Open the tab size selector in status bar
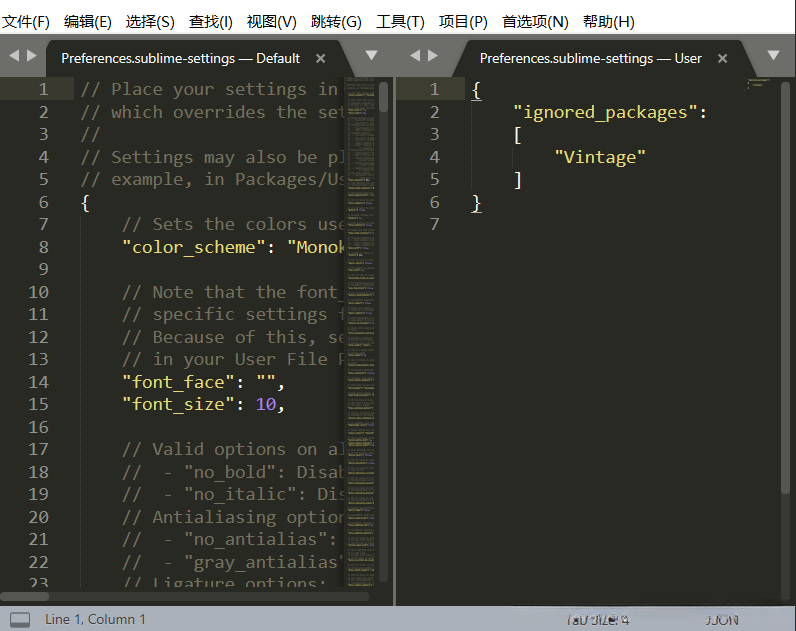The image size is (796, 631). [x=599, y=620]
